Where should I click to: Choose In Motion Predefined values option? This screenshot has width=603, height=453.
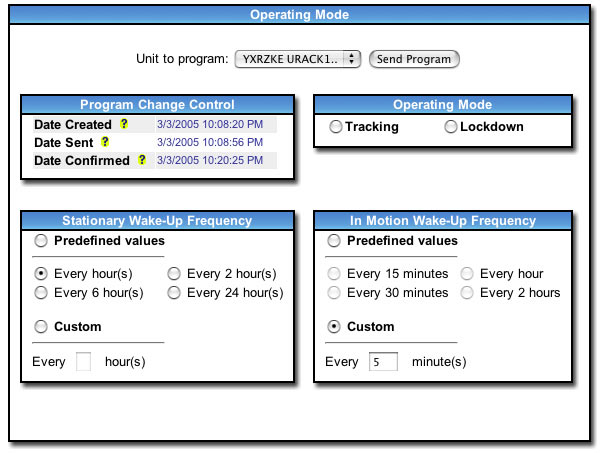click(x=334, y=241)
